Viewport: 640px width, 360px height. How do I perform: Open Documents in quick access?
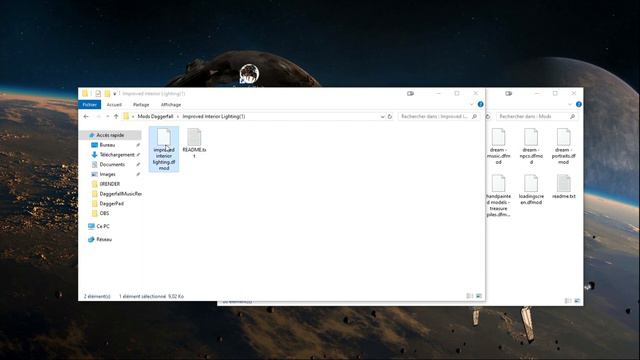click(x=112, y=164)
